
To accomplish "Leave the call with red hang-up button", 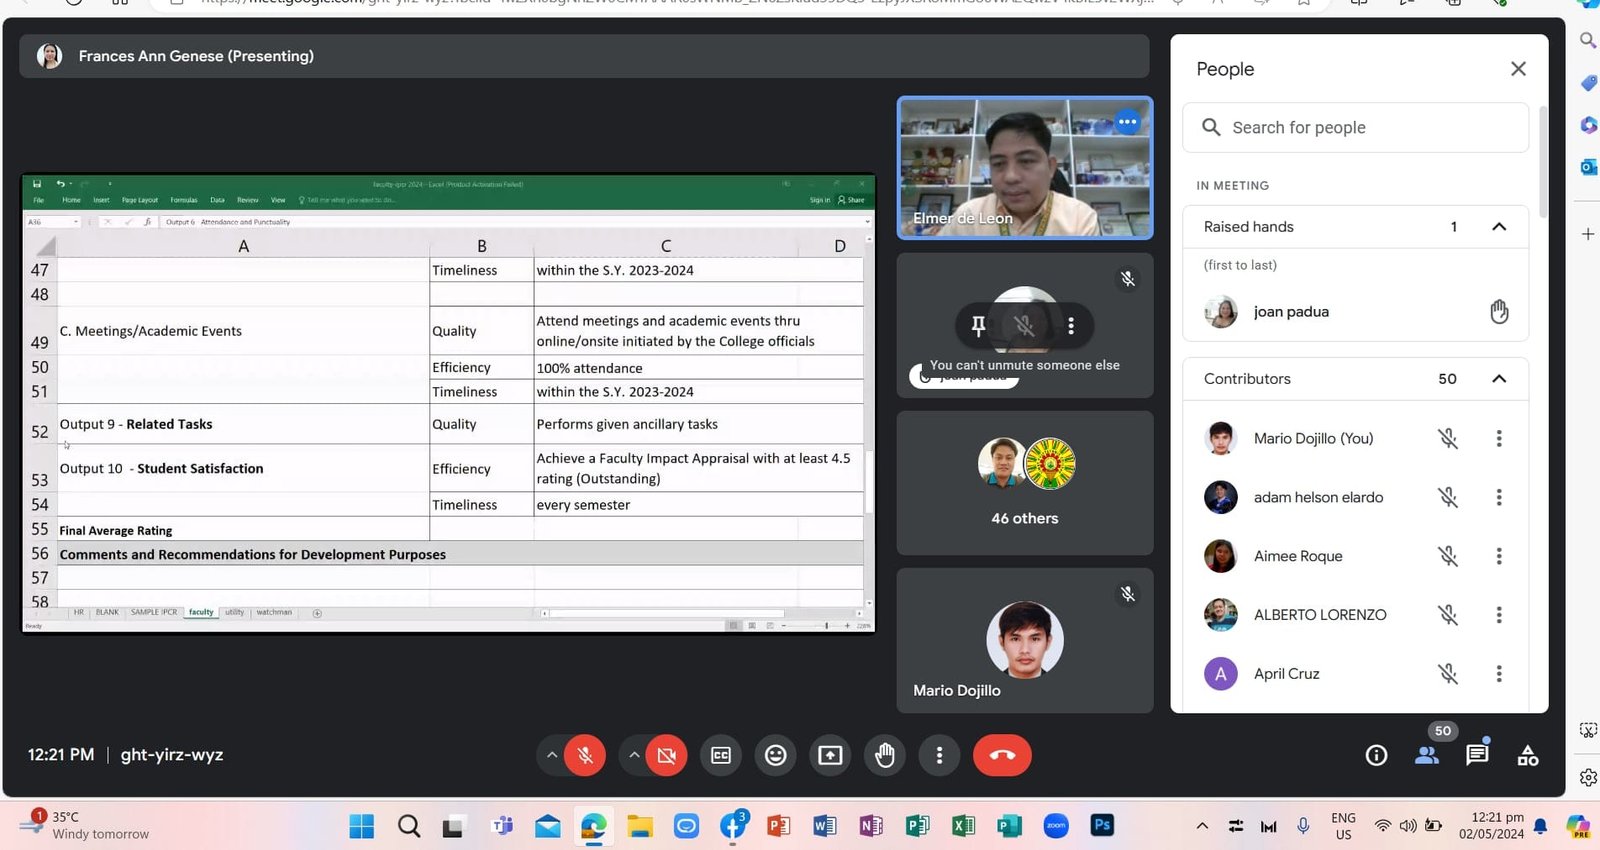I will pos(1002,755).
